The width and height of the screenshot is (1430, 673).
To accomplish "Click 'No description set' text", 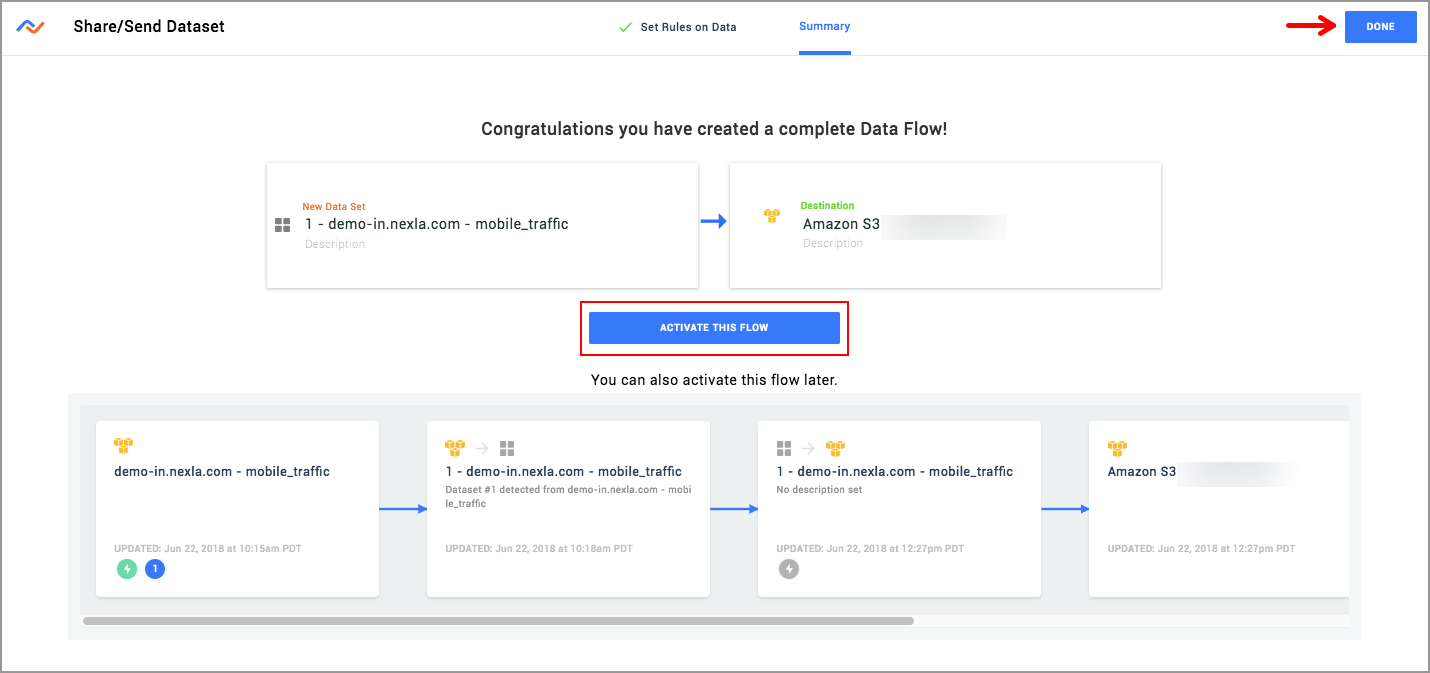I will point(819,490).
